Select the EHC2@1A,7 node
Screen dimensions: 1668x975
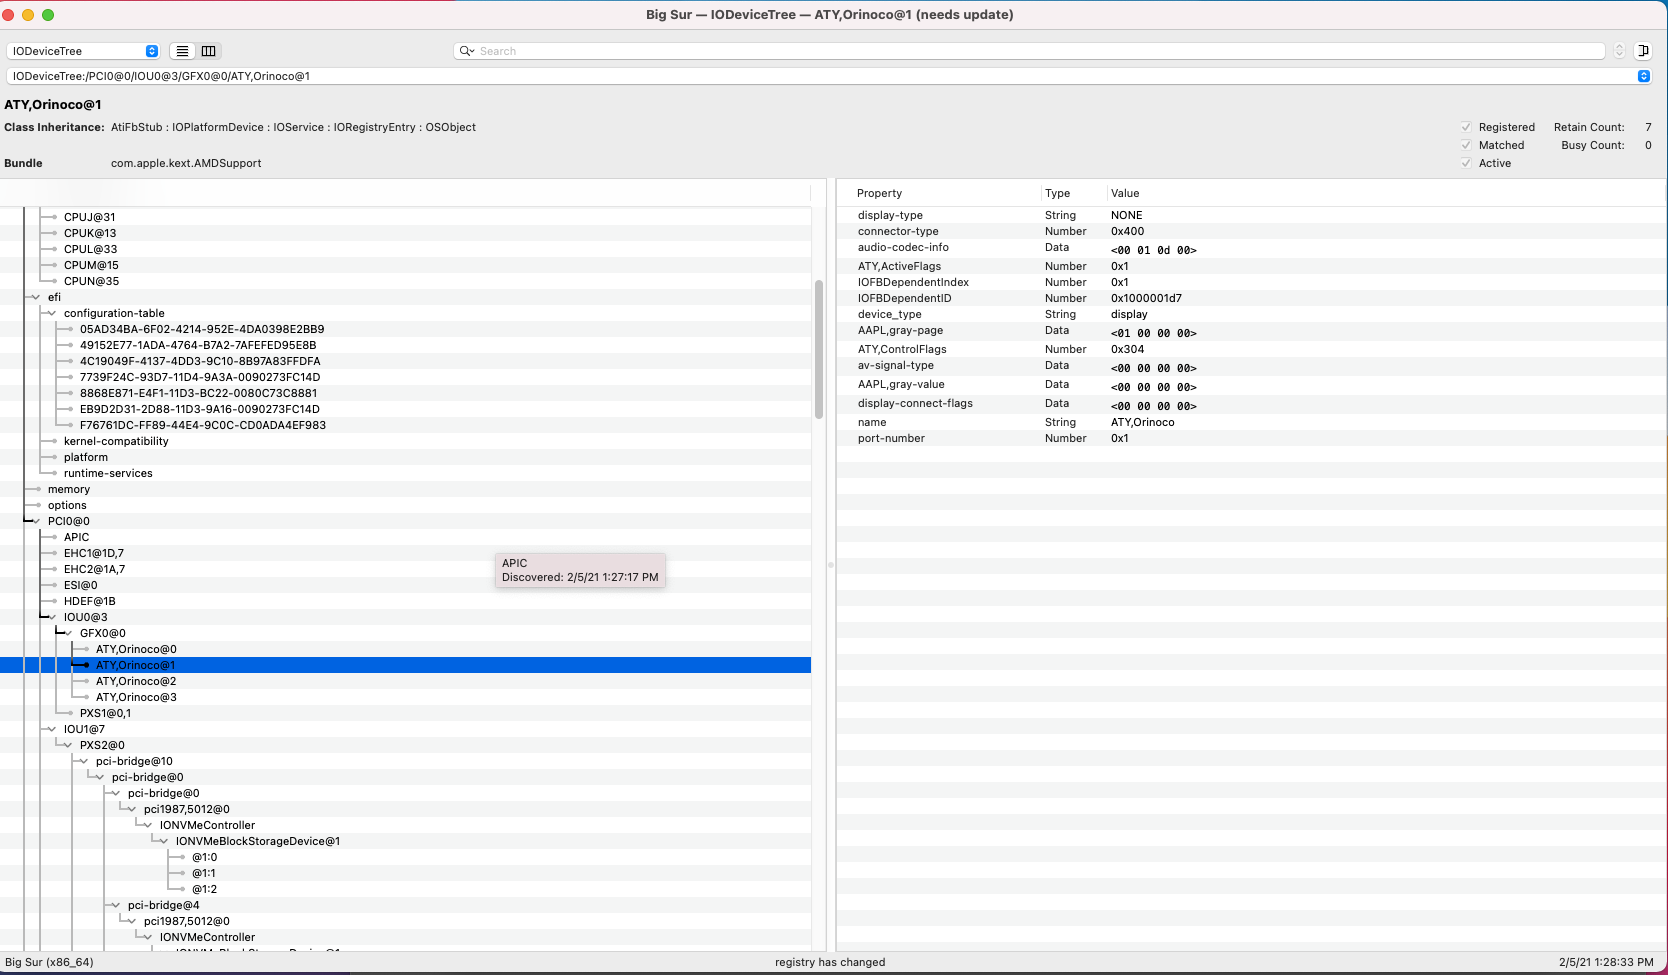click(94, 569)
